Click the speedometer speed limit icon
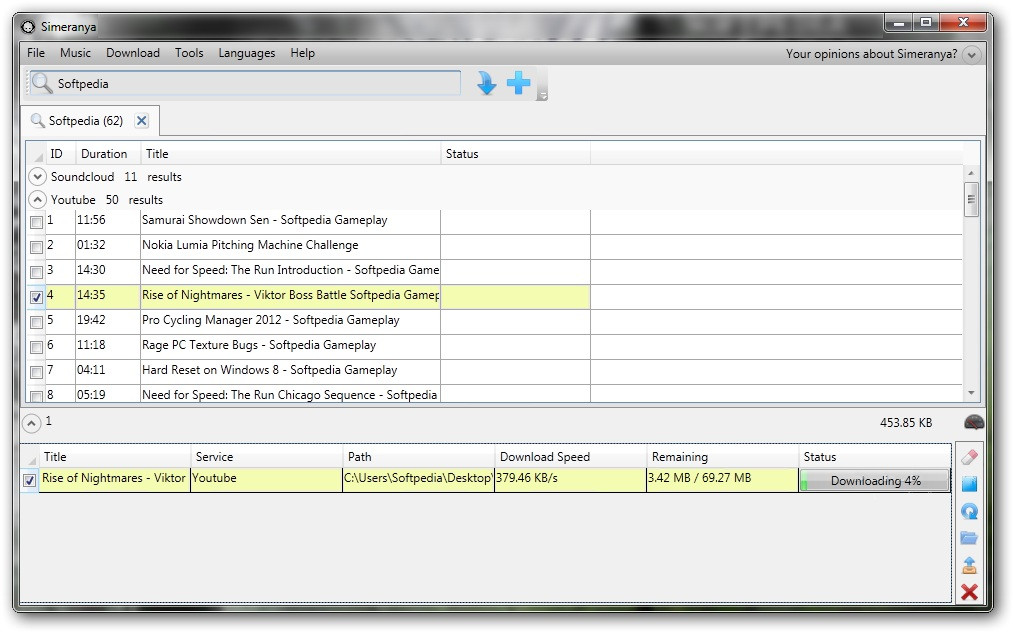1014x633 pixels. 974,422
